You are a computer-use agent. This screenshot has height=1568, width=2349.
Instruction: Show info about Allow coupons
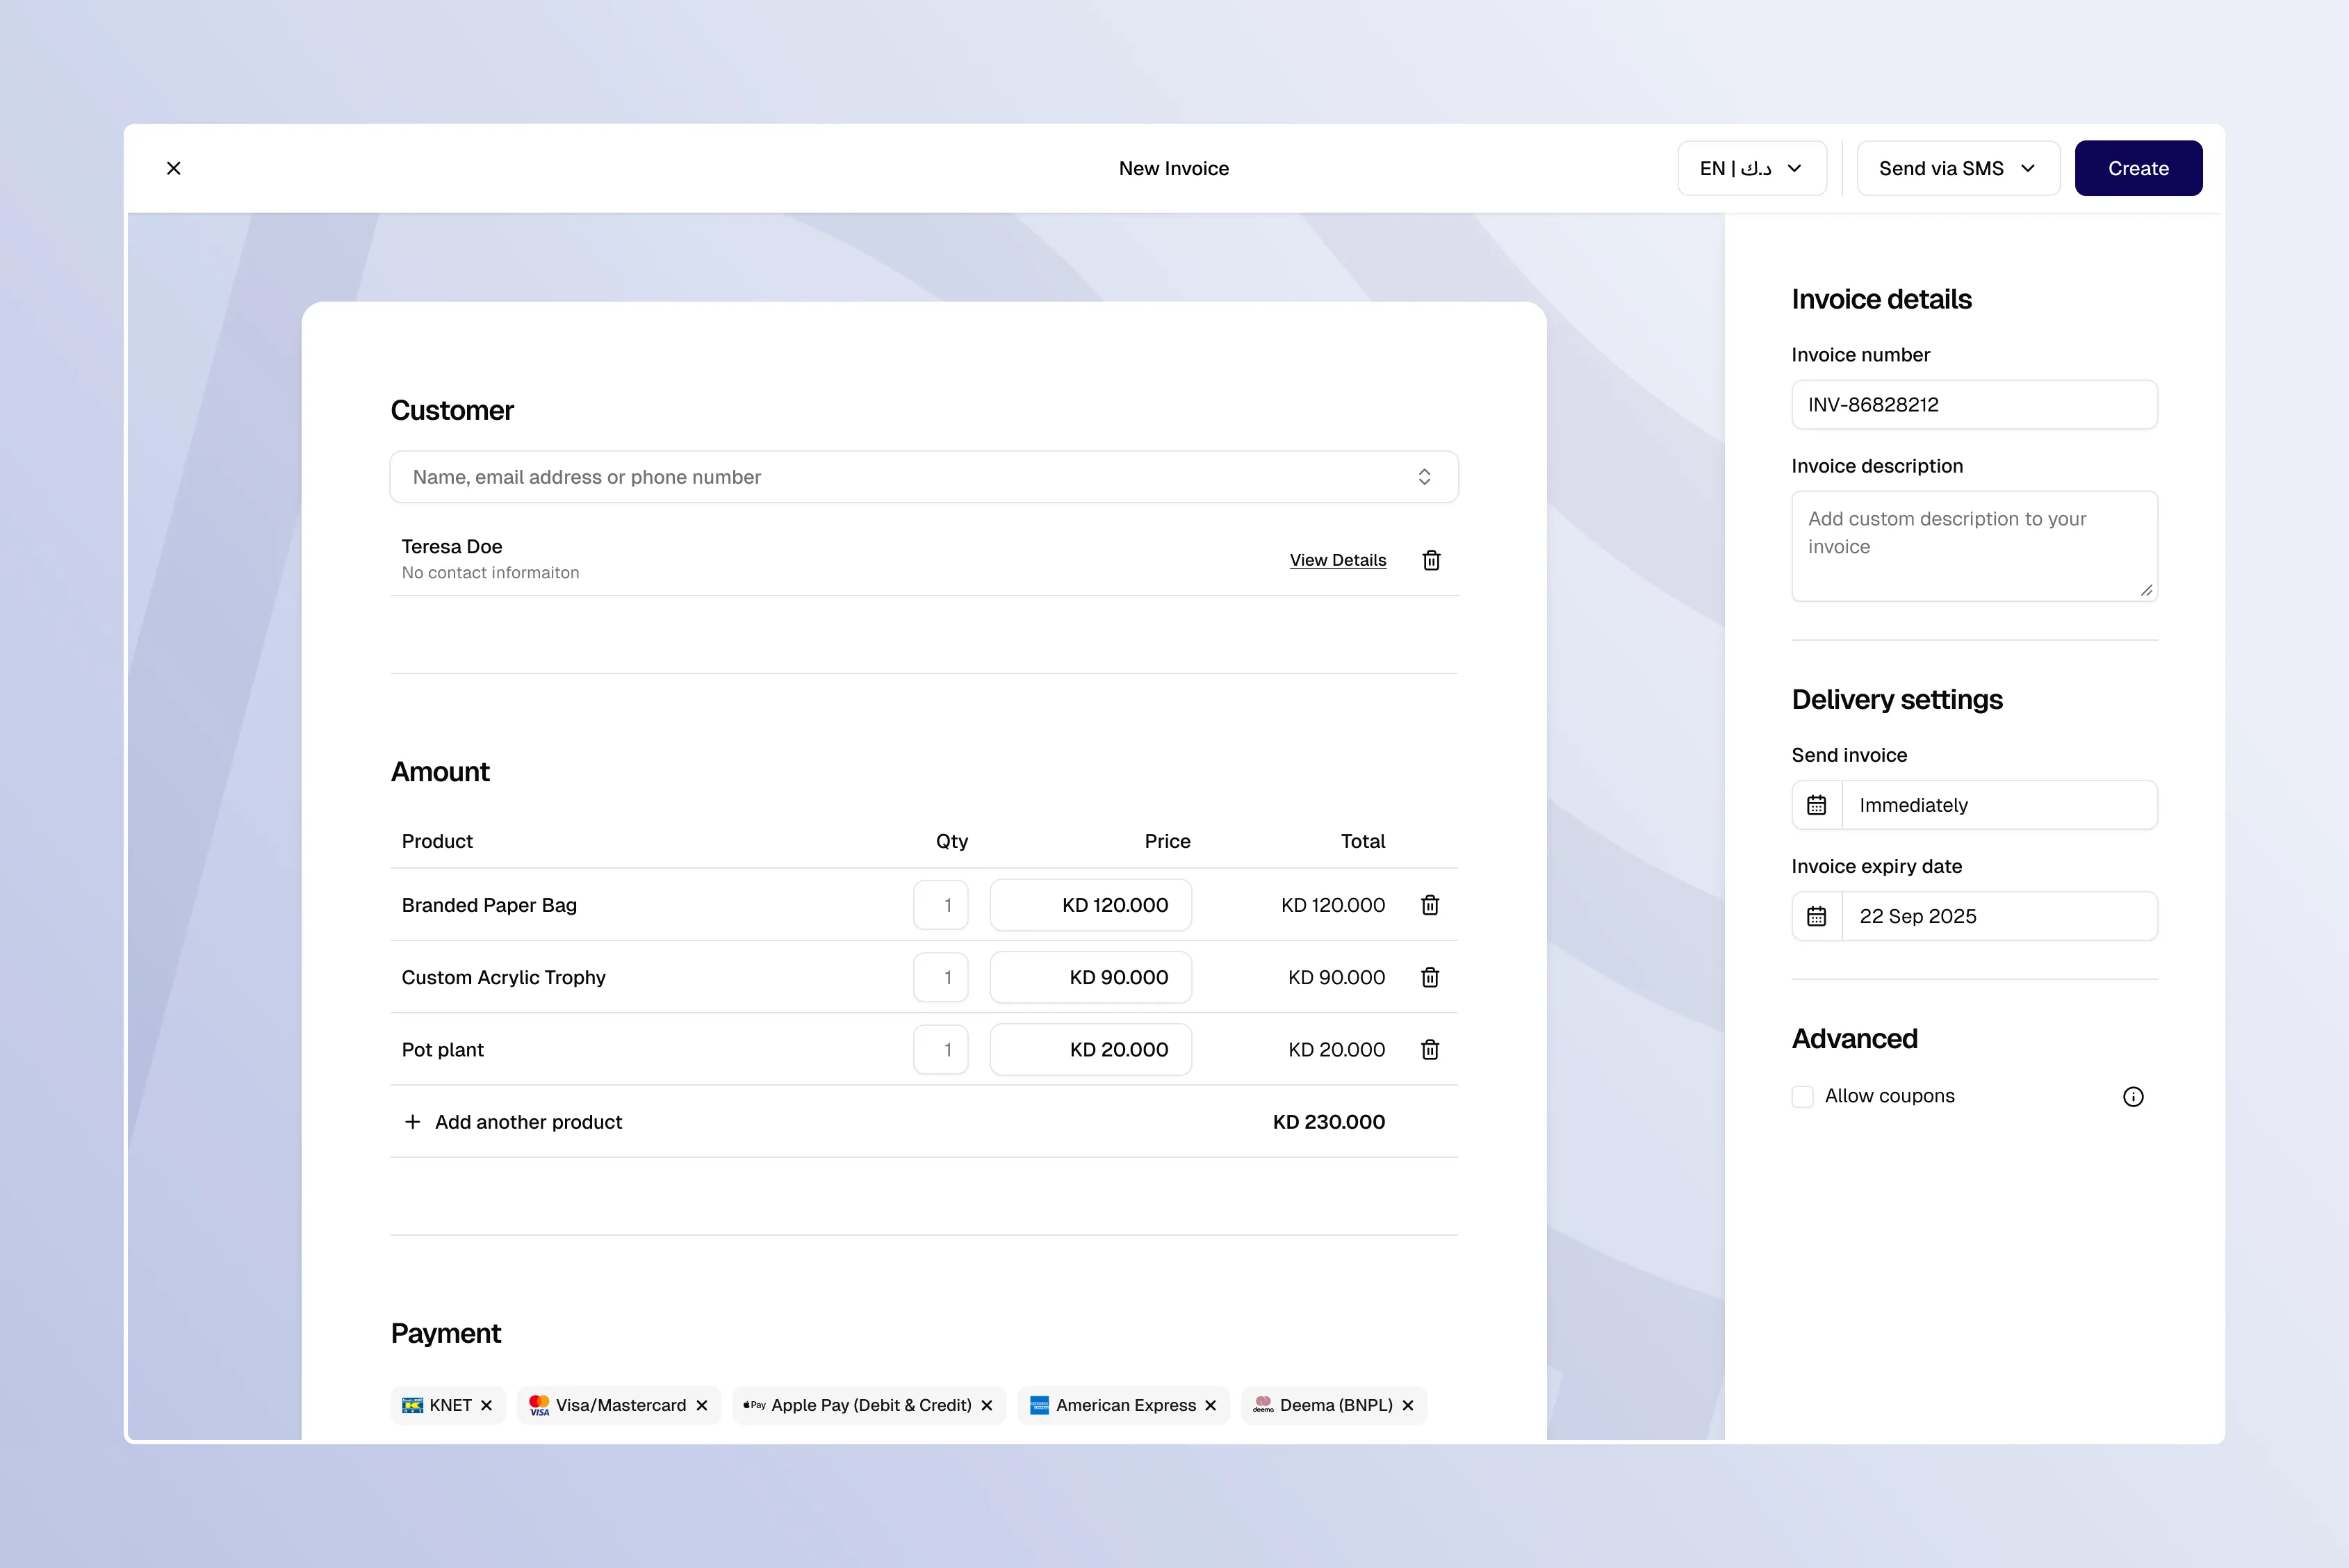point(2133,1097)
